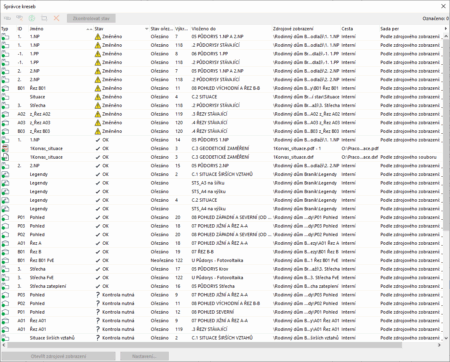Click the type icon of the z_Řez A02 row
This screenshot has width=450, height=362.
point(5,114)
